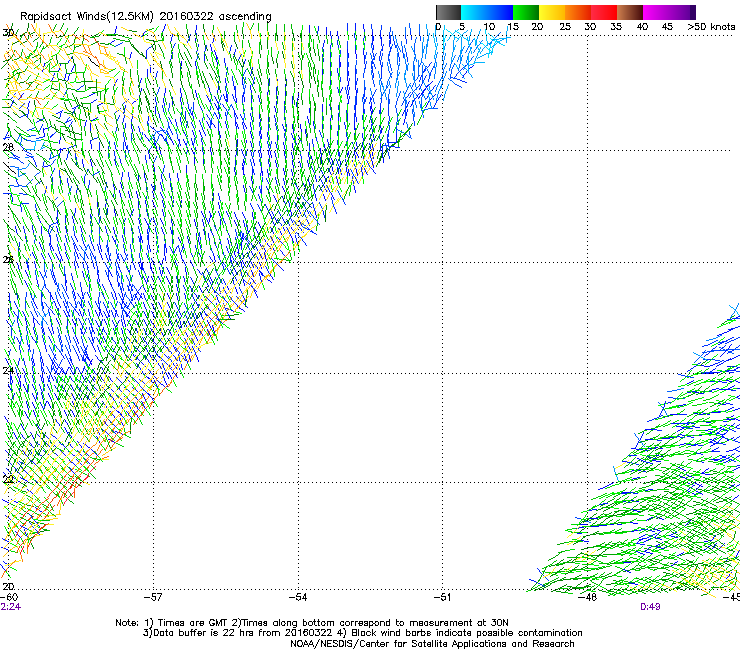This screenshot has height=650, width=740.
Task: Click the purple '2:24' time stamp
Action: (11, 607)
